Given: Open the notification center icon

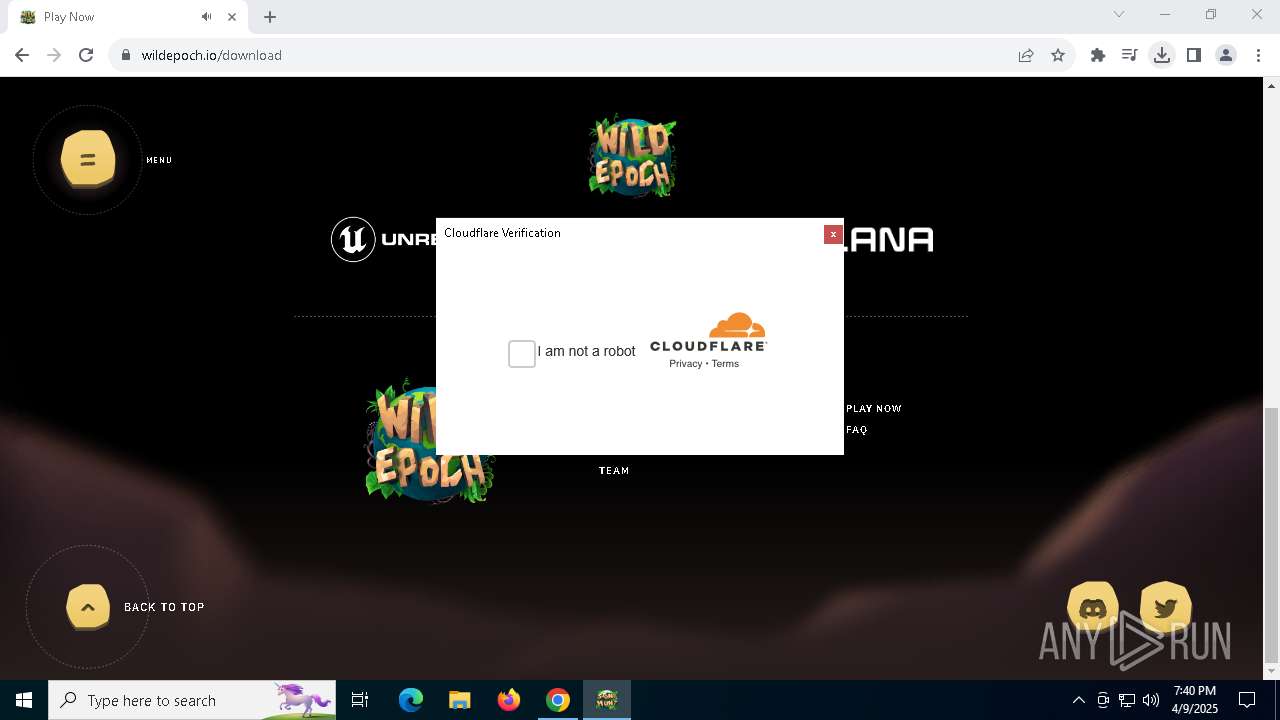Looking at the screenshot, I should click(1247, 700).
